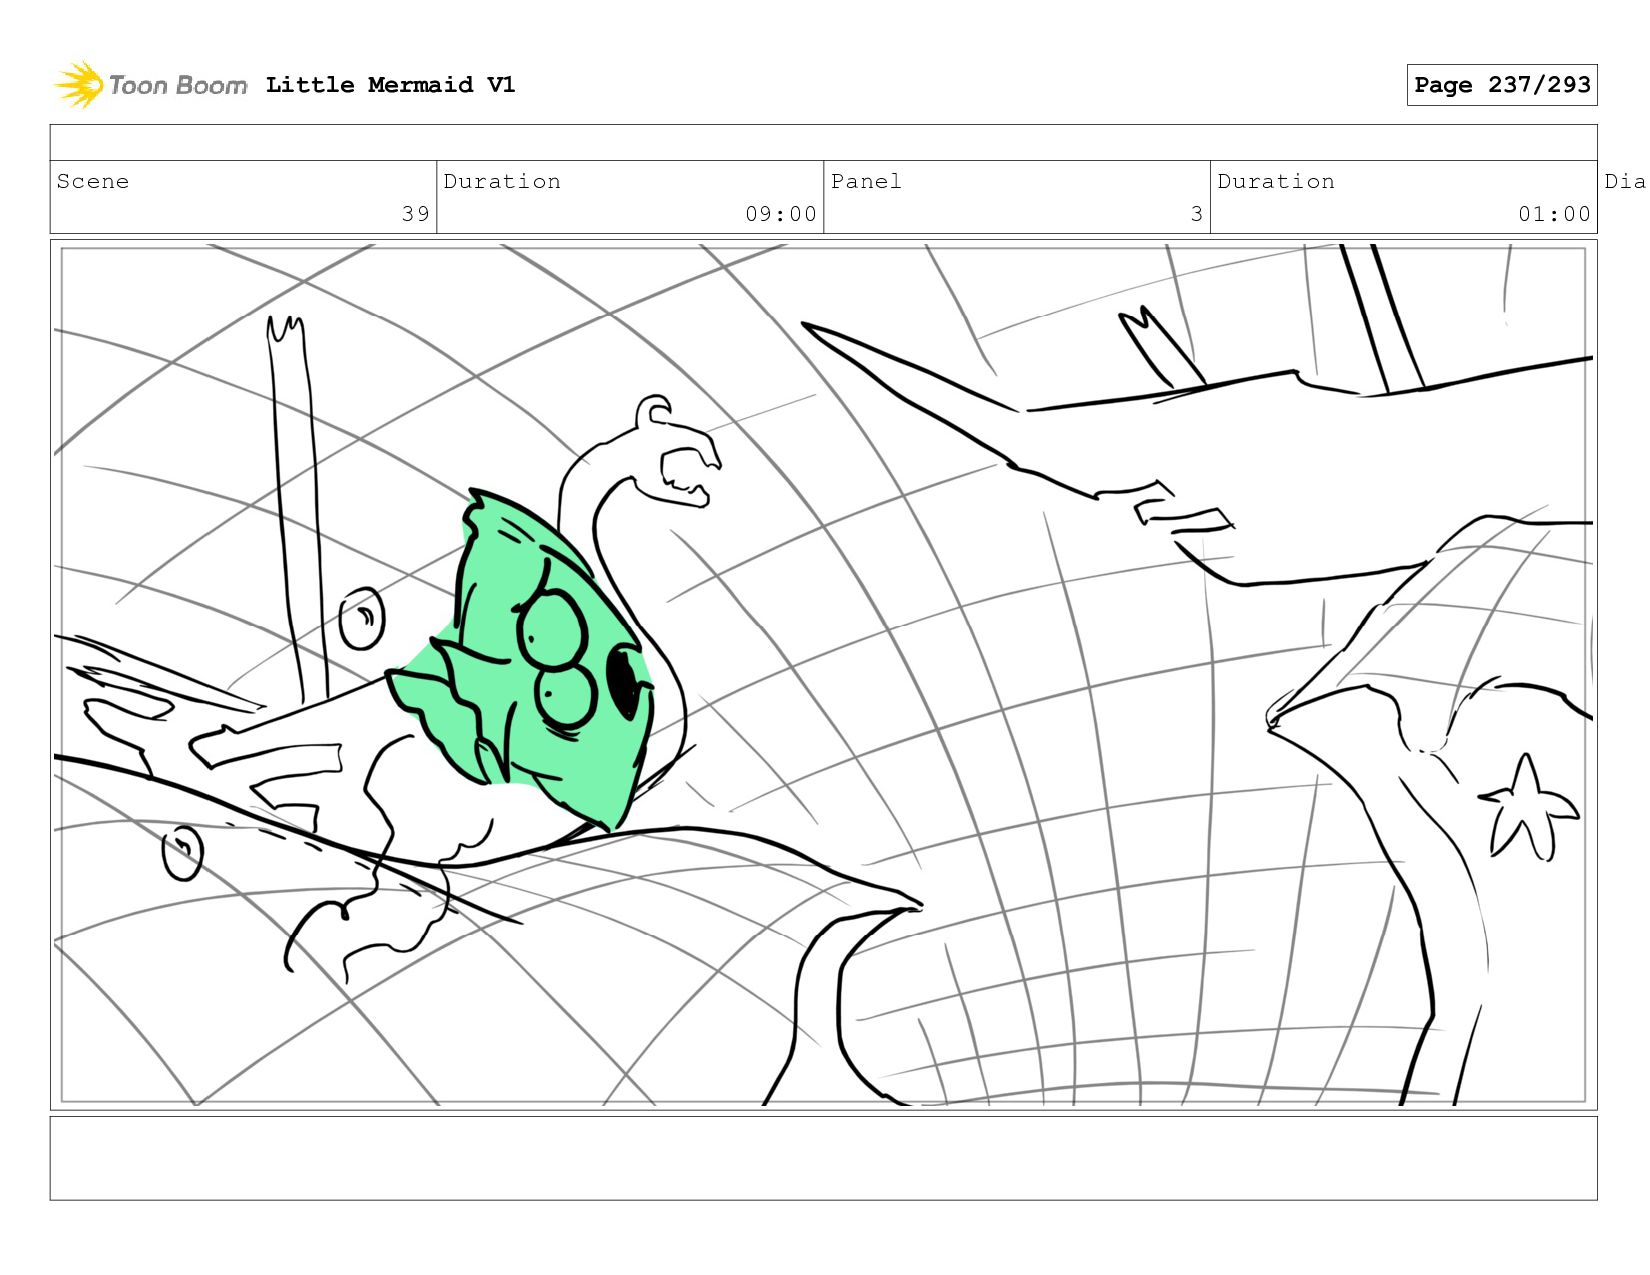Image resolution: width=1650 pixels, height=1275 pixels.
Task: Select the panel number '3'
Action: (1196, 214)
